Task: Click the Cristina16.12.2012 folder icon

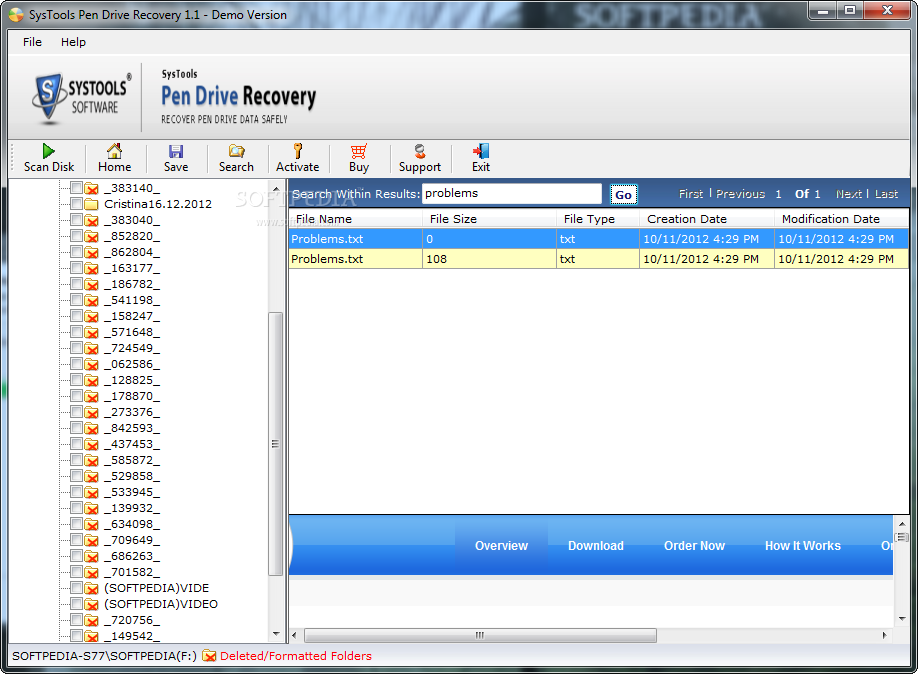Action: (91, 204)
